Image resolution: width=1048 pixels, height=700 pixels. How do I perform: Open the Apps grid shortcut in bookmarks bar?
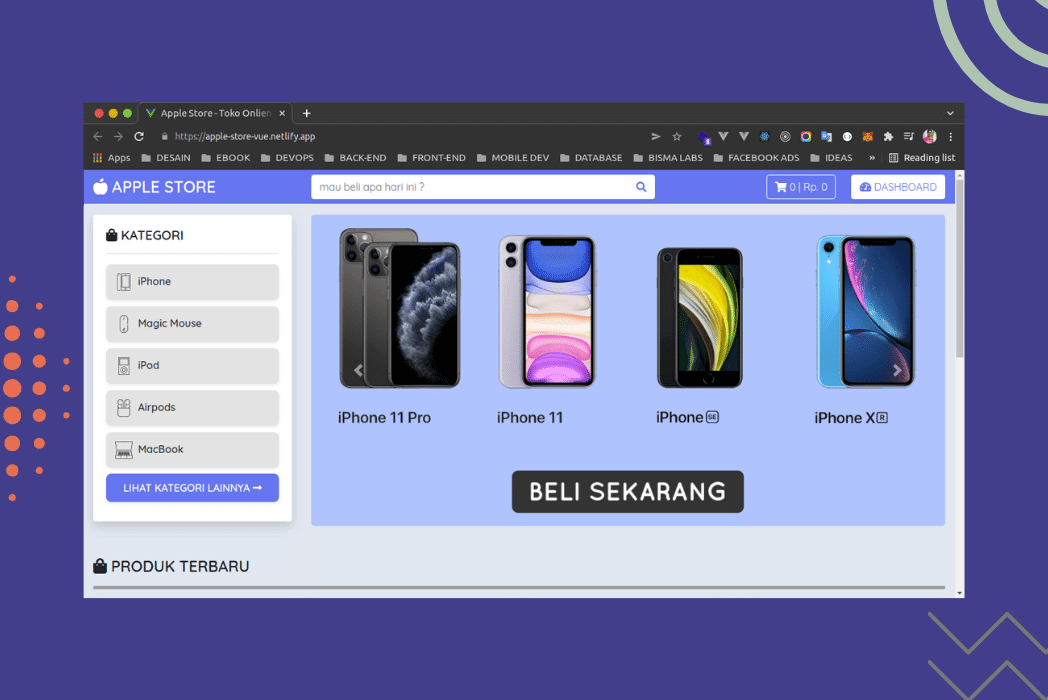coord(112,158)
